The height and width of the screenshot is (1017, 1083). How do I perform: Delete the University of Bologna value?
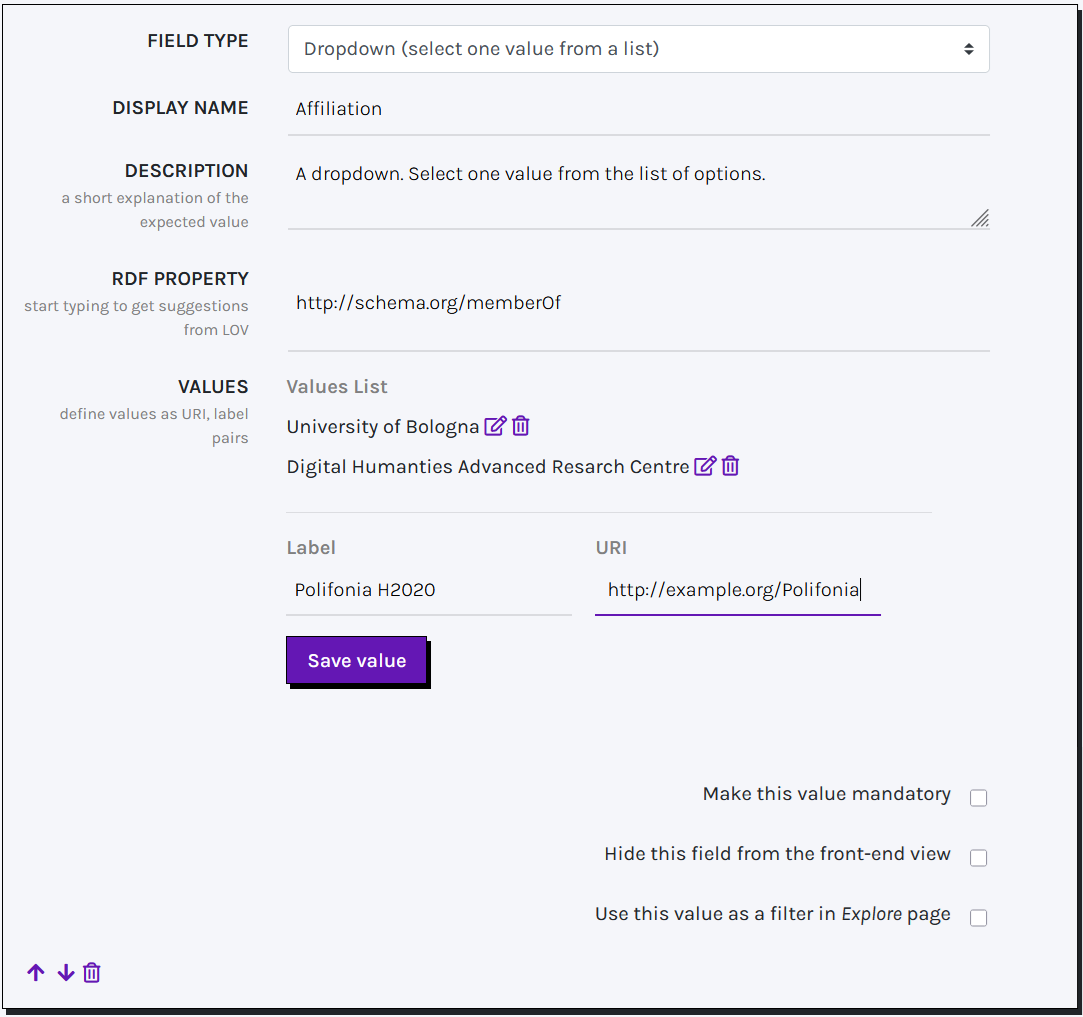tap(521, 427)
